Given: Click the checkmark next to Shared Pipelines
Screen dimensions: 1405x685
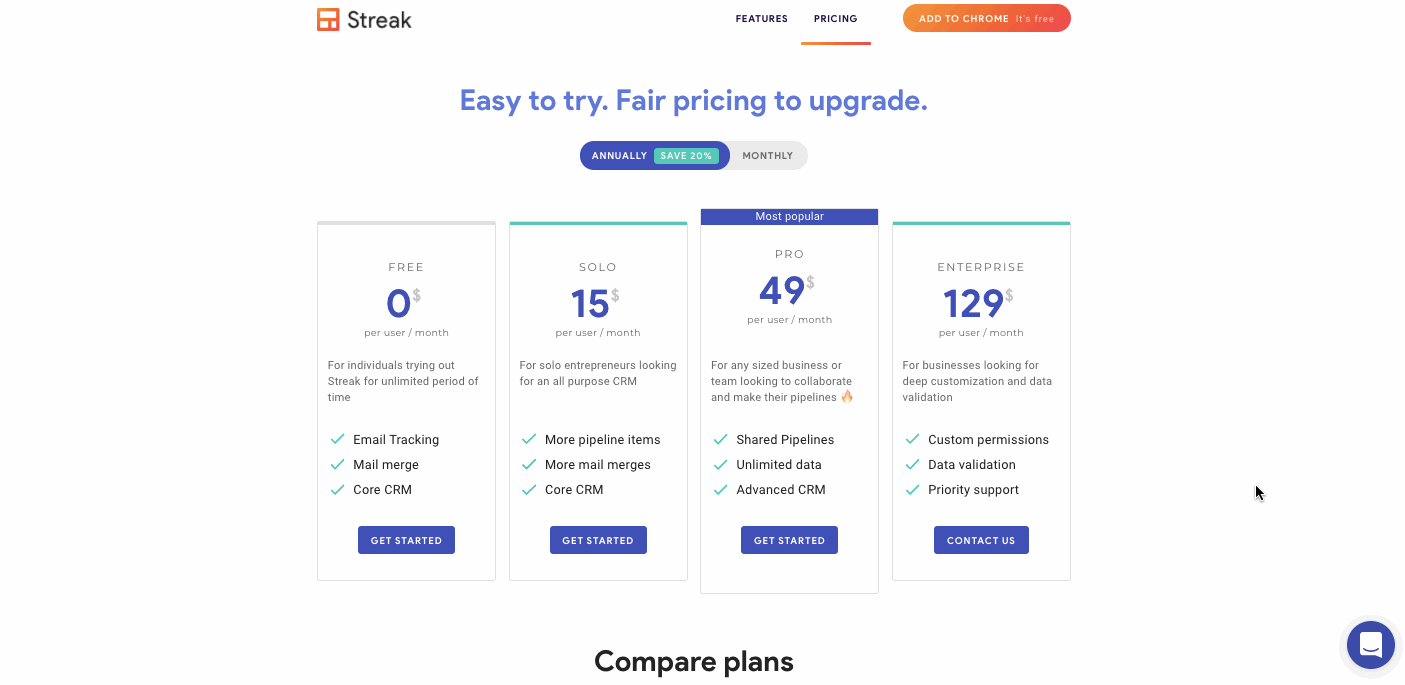Looking at the screenshot, I should (x=720, y=439).
